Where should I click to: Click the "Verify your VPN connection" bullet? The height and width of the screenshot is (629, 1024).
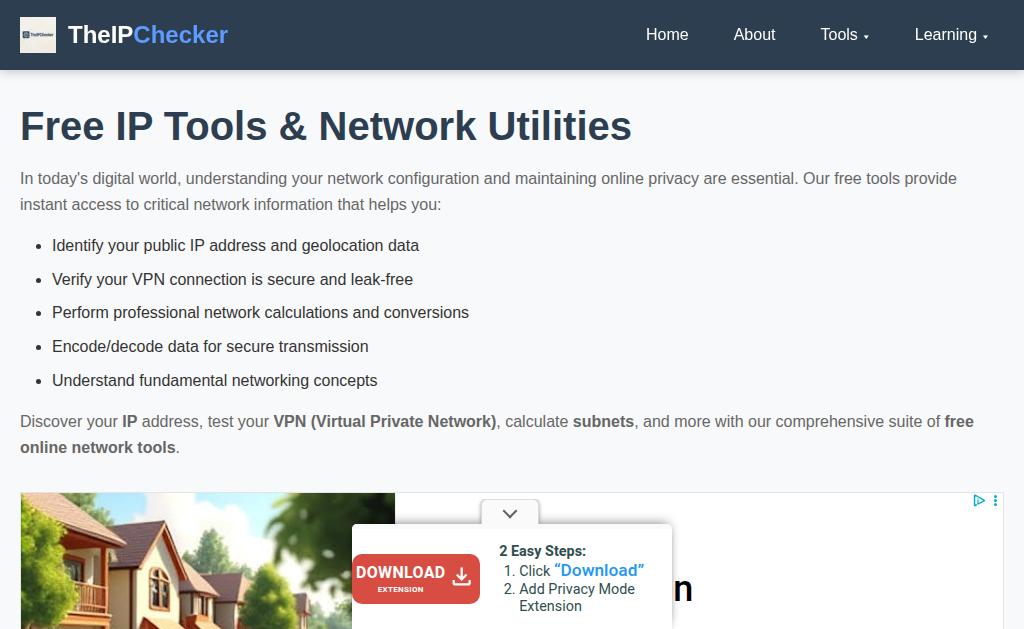click(232, 280)
